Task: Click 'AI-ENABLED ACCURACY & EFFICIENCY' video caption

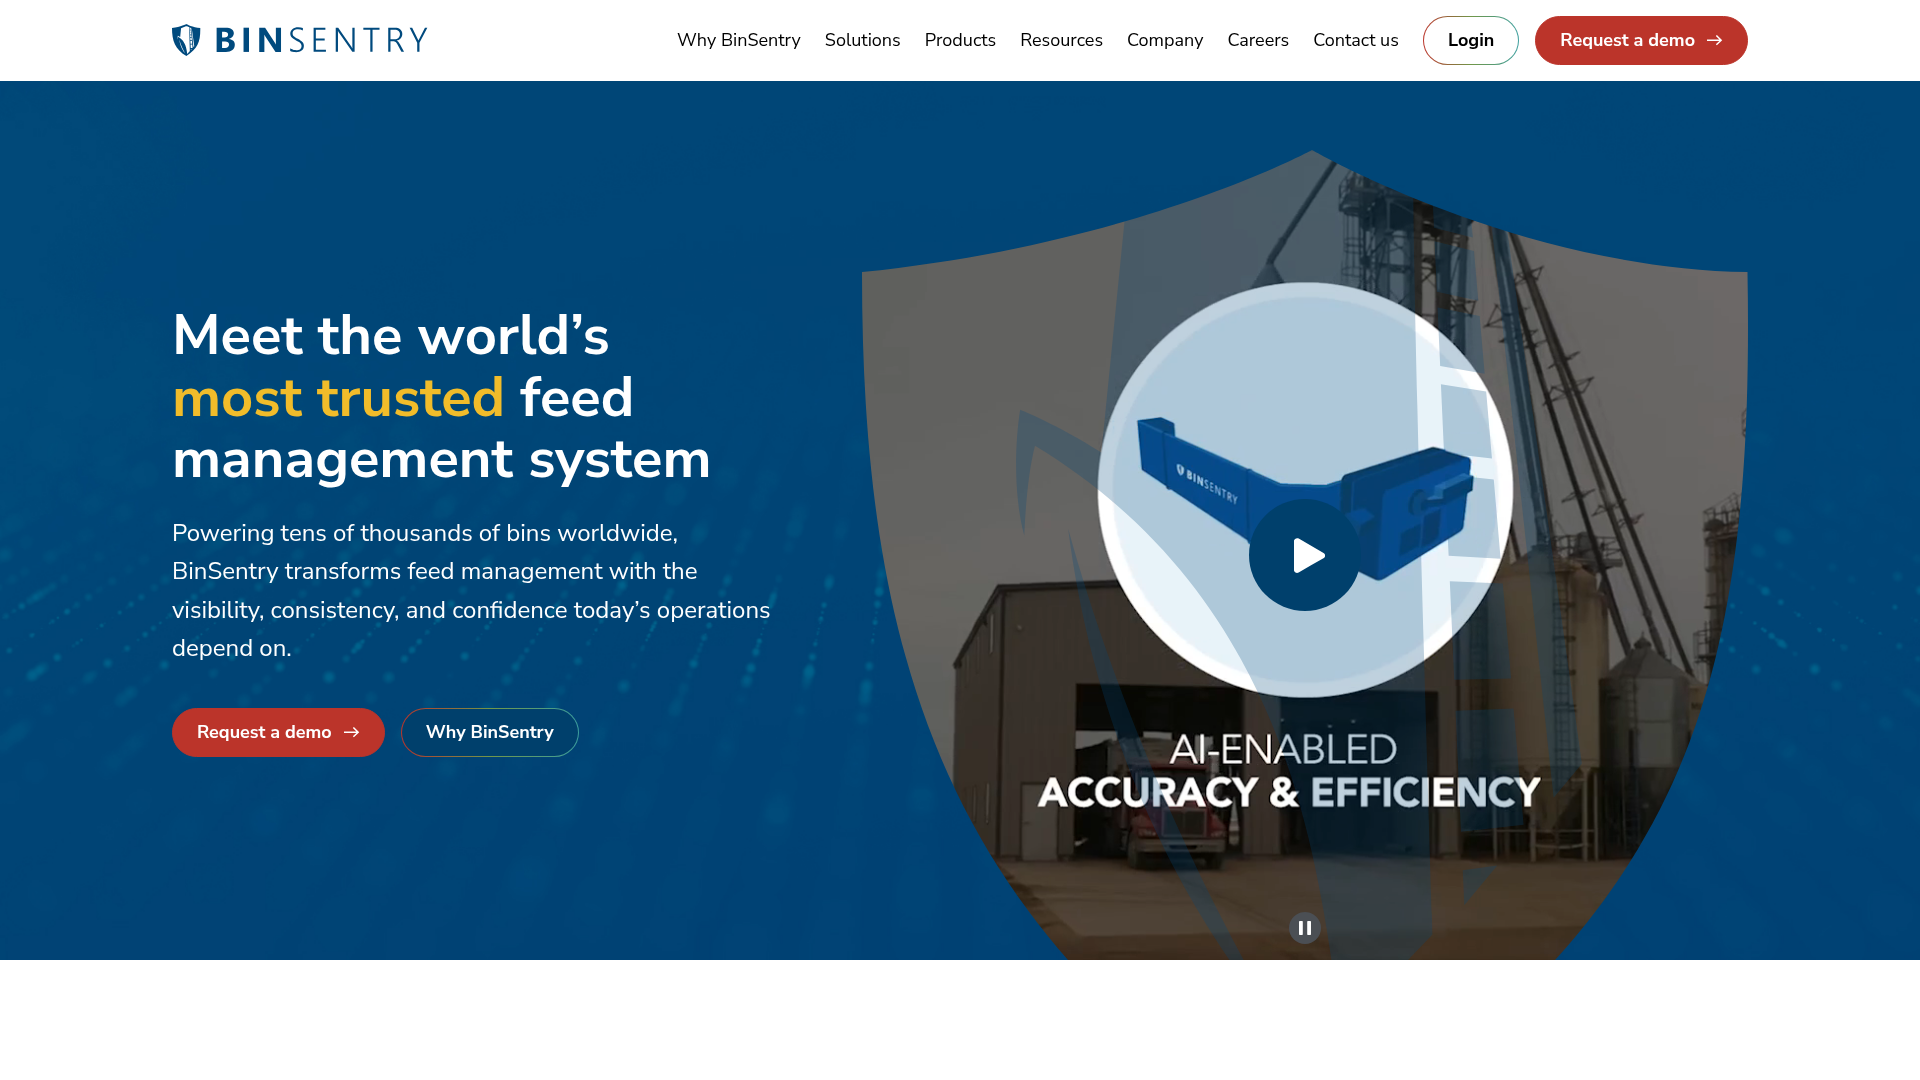Action: pyautogui.click(x=1288, y=771)
